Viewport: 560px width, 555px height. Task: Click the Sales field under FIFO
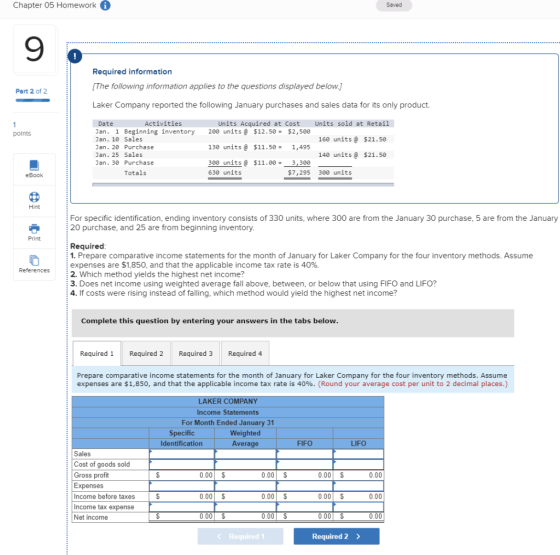[x=305, y=454]
